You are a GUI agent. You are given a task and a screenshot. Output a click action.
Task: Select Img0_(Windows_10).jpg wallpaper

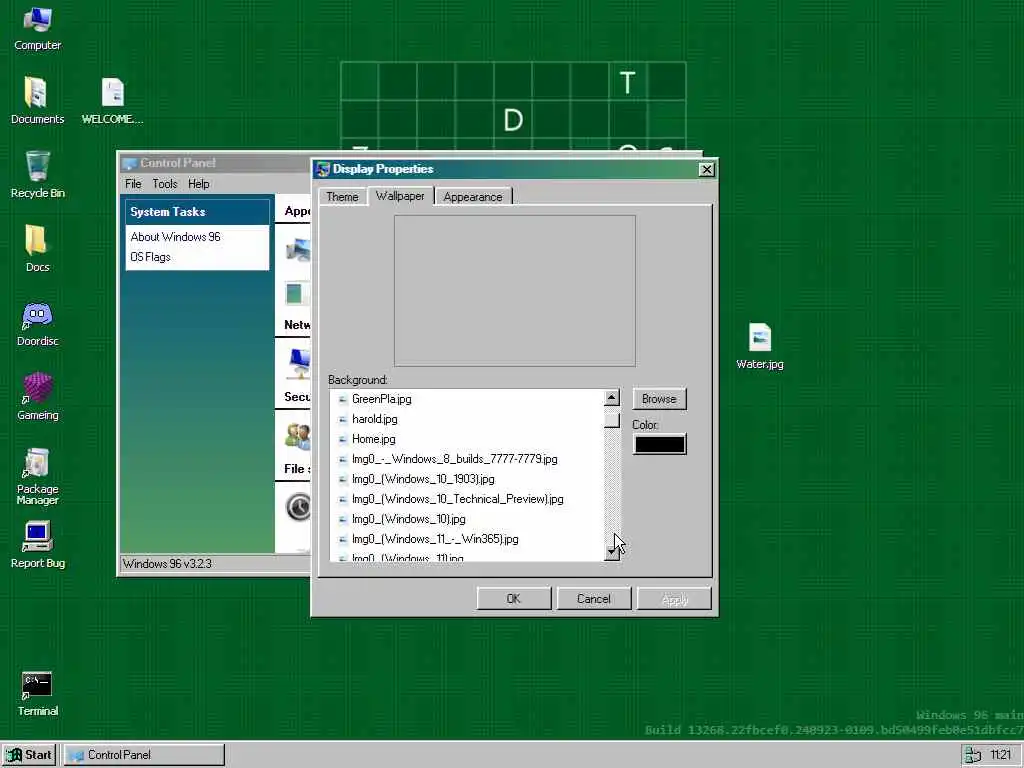[467, 519]
